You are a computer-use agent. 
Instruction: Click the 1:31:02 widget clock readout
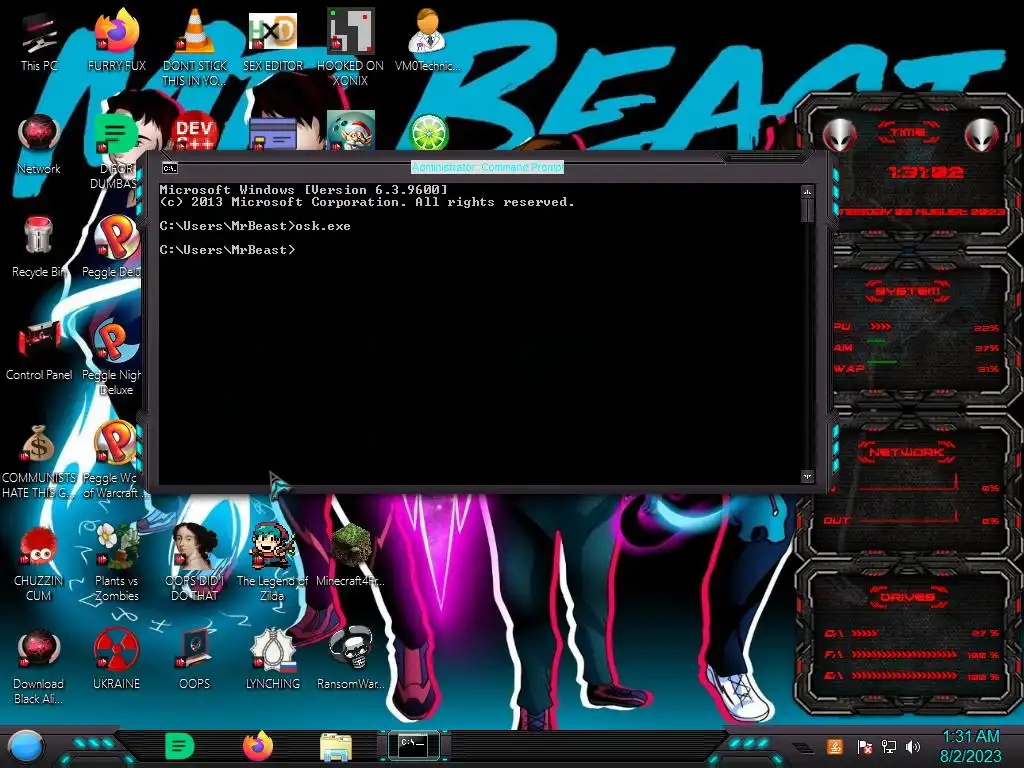pos(925,173)
